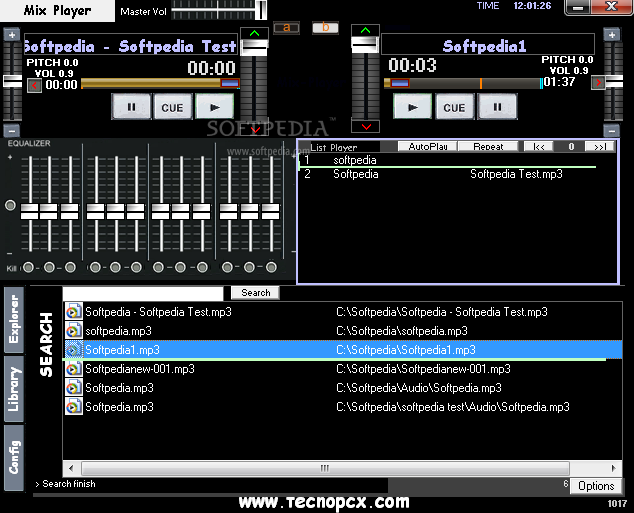Click horizontal scrollbar thumb in results

[x=325, y=468]
